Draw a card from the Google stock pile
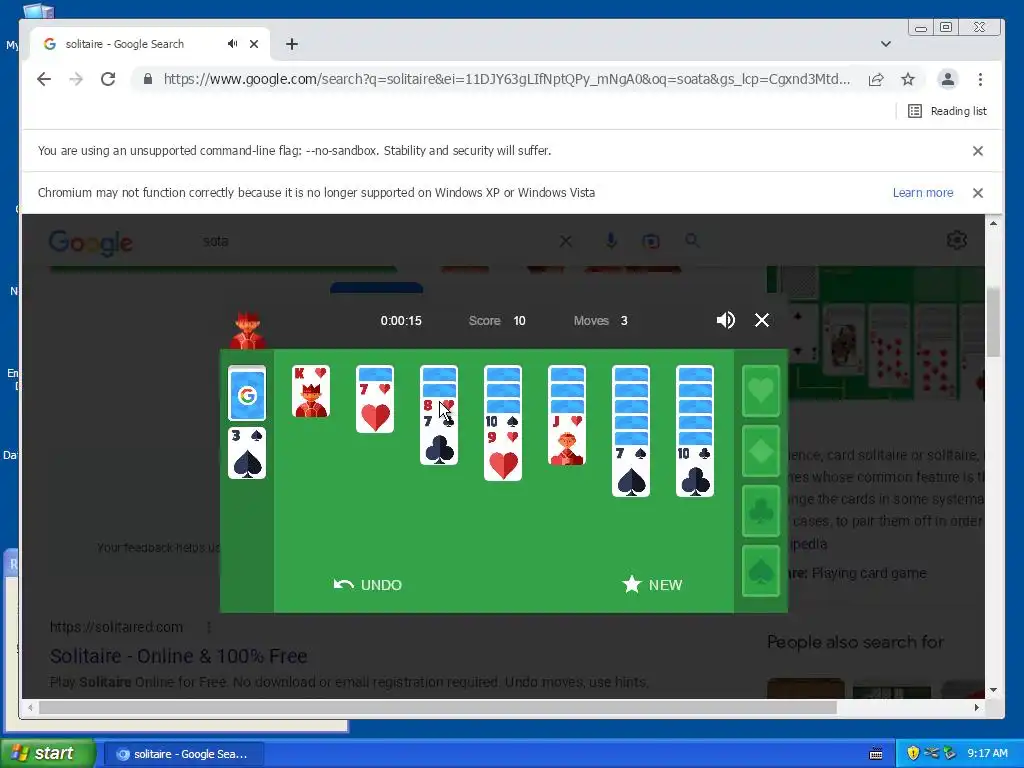The width and height of the screenshot is (1024, 768). [247, 393]
